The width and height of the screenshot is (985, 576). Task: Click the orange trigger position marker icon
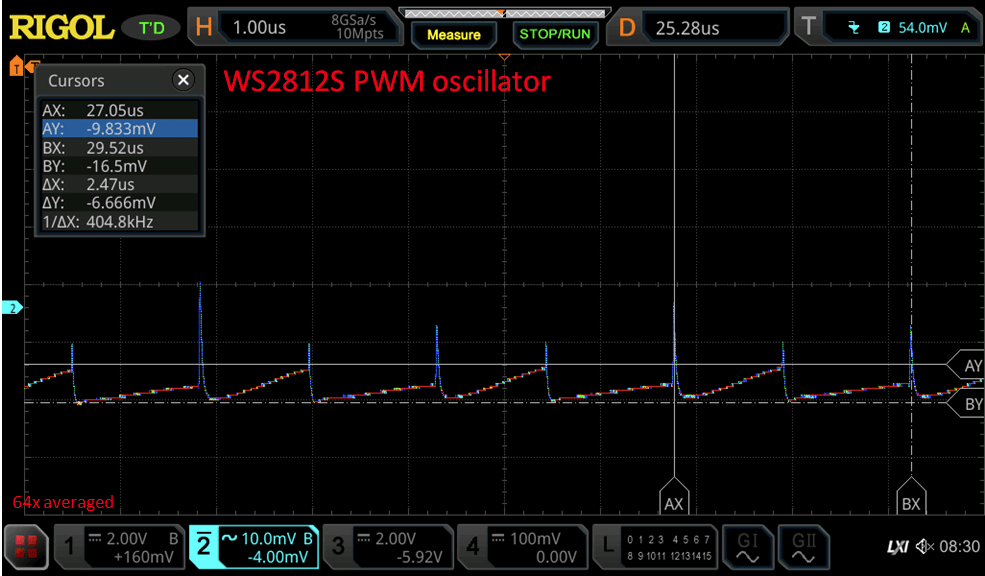point(16,67)
